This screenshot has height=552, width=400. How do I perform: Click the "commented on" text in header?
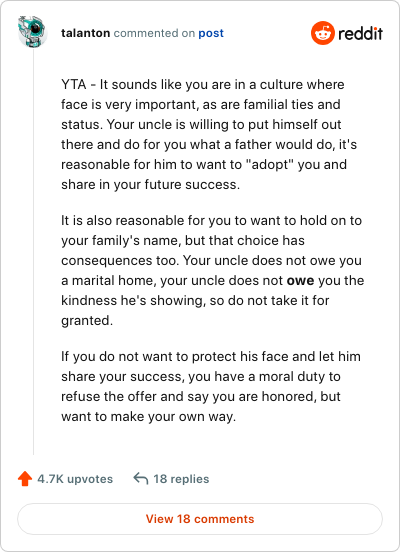click(x=154, y=33)
